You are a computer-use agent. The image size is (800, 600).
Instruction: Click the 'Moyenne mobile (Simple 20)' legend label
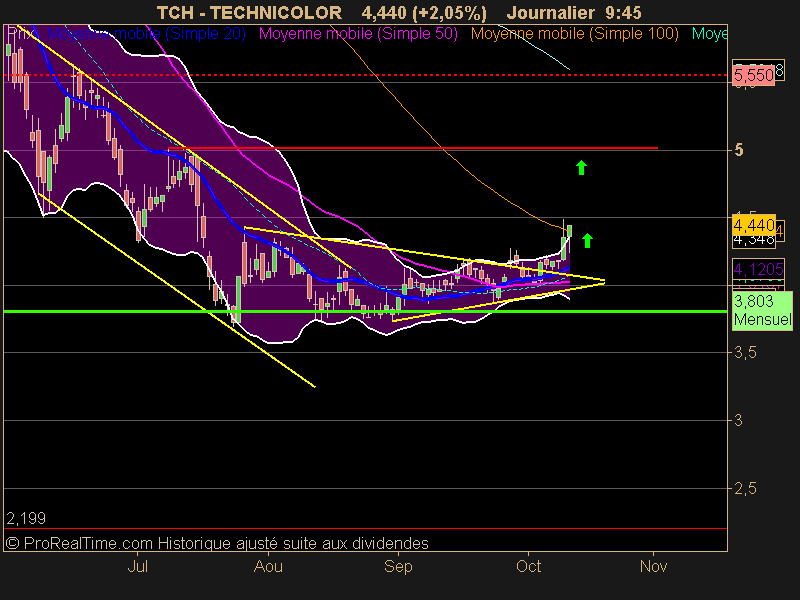tap(146, 34)
